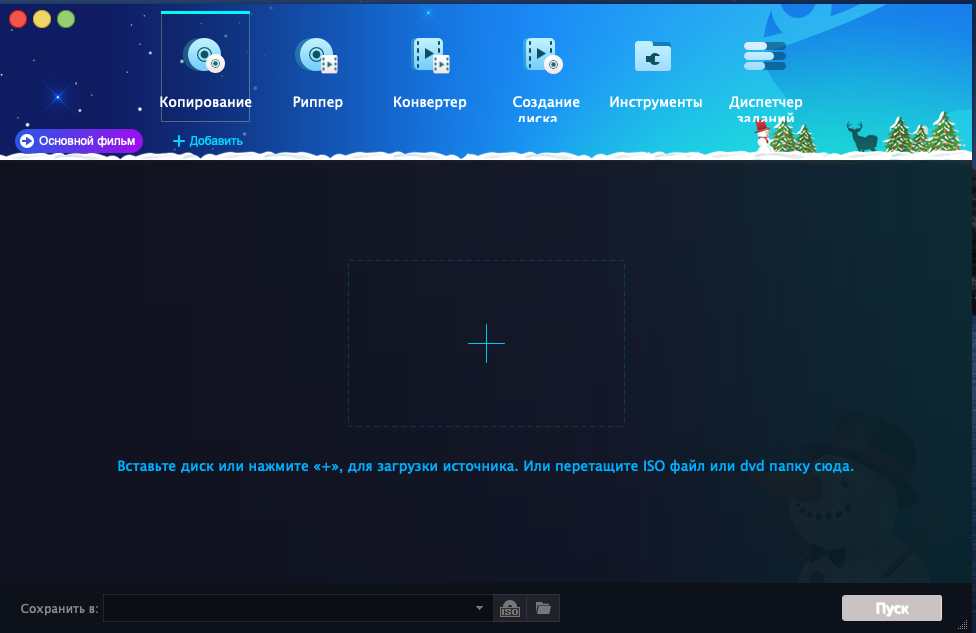Click the Добавить add source button
976x633 pixels.
(208, 141)
